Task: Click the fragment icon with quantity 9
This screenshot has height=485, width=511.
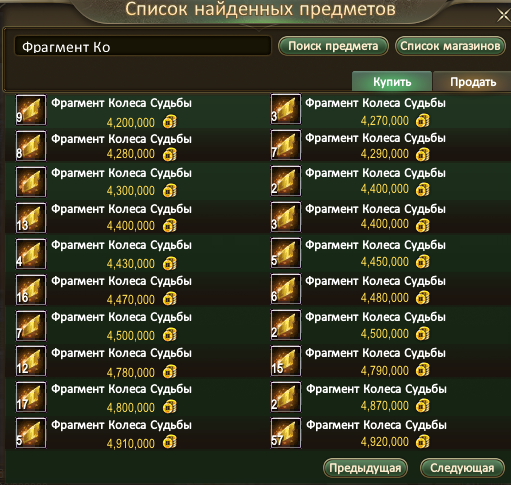Action: [31, 110]
